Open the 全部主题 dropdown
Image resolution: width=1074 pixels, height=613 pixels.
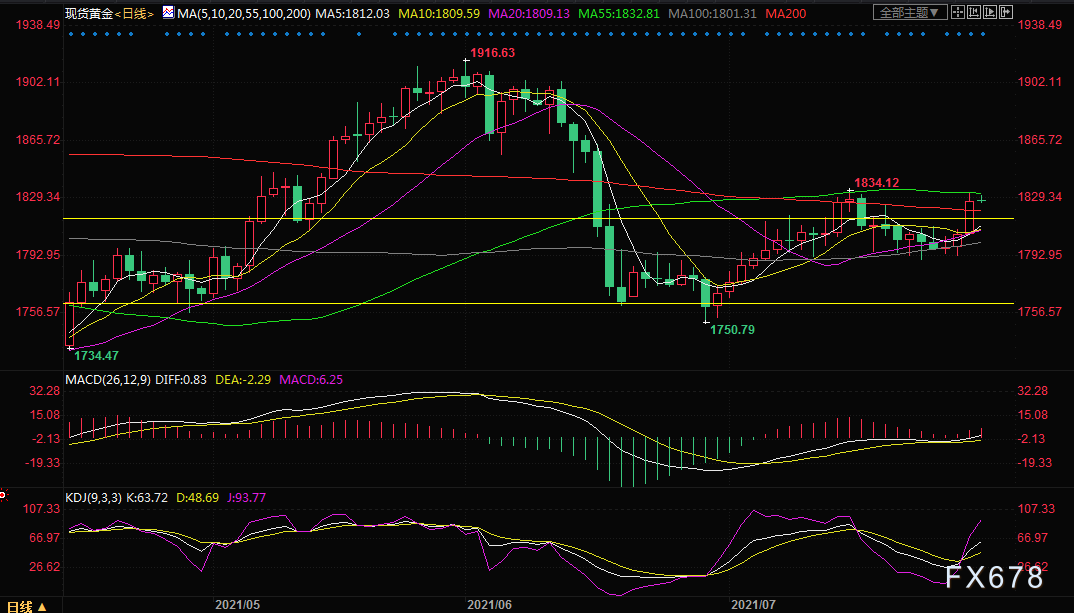click(910, 12)
